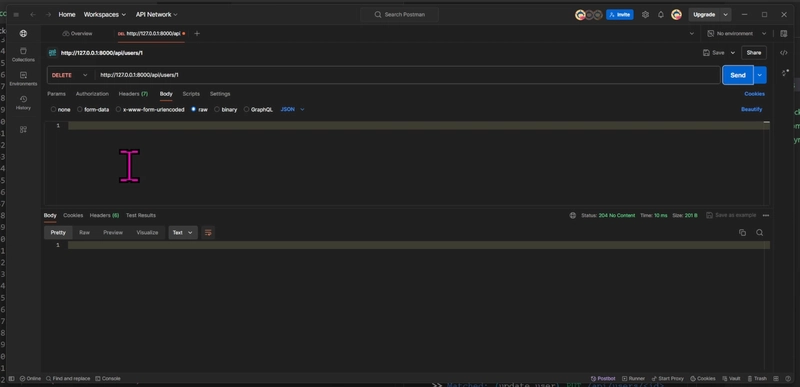Switch to the Authorization tab

pos(92,94)
